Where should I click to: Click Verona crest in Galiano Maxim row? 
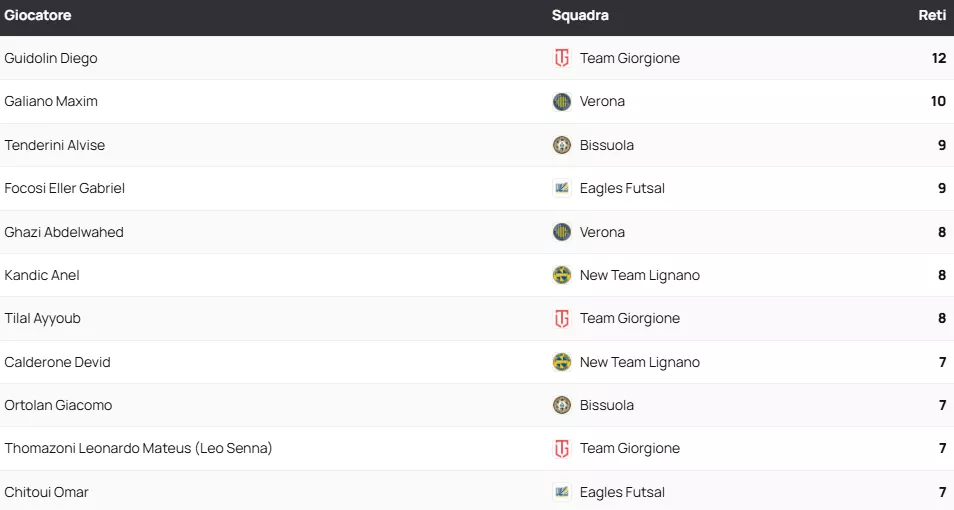tap(562, 101)
